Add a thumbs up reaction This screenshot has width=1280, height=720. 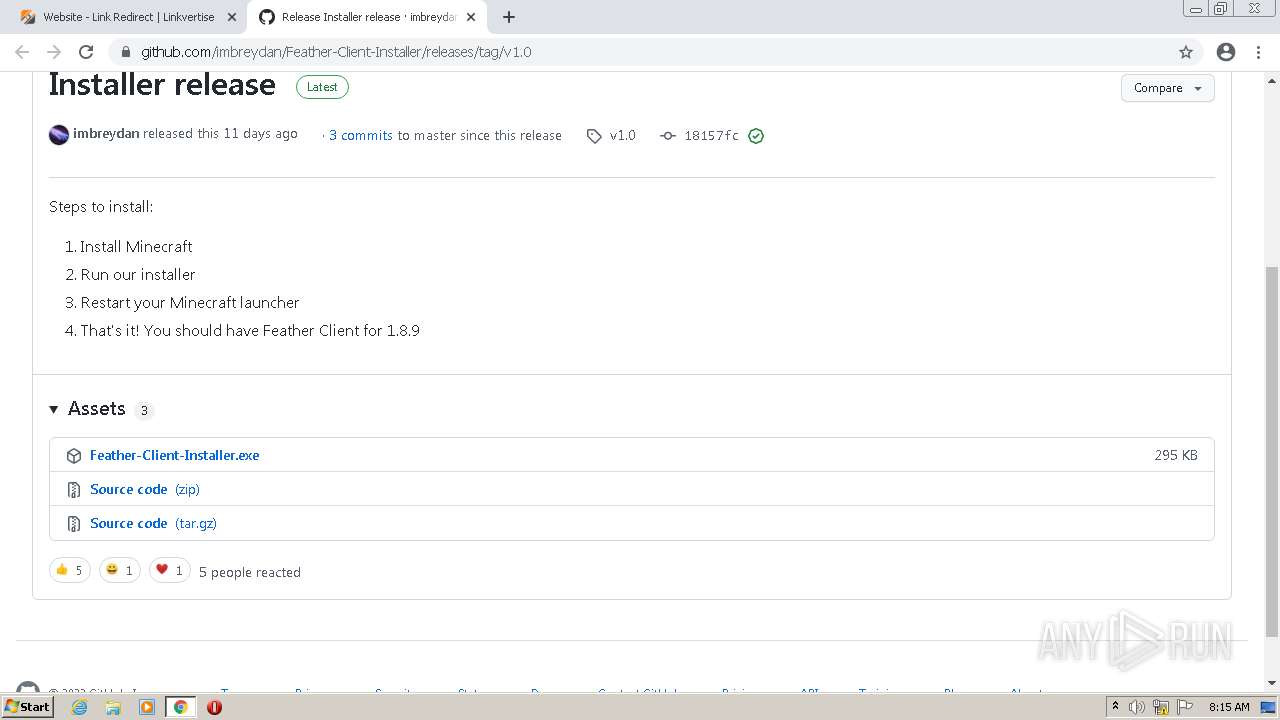[70, 570]
